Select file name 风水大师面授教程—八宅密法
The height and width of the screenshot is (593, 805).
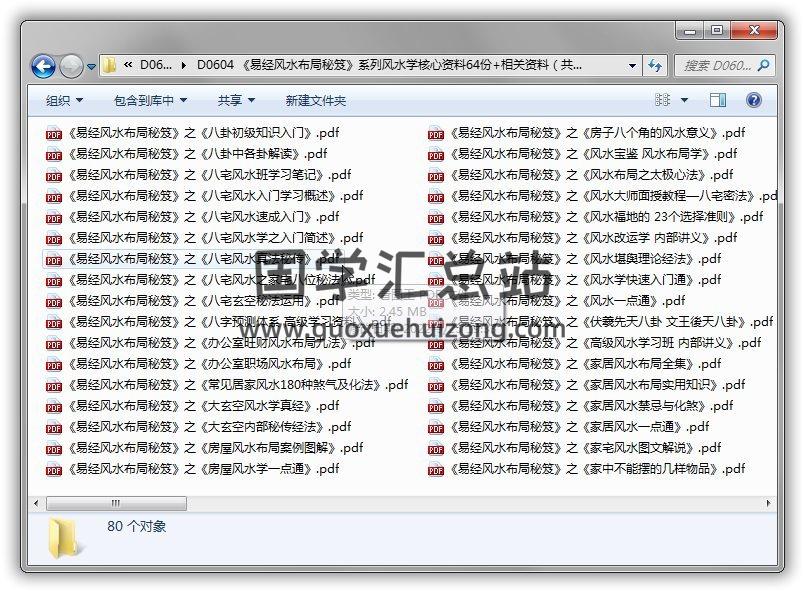[x=613, y=196]
